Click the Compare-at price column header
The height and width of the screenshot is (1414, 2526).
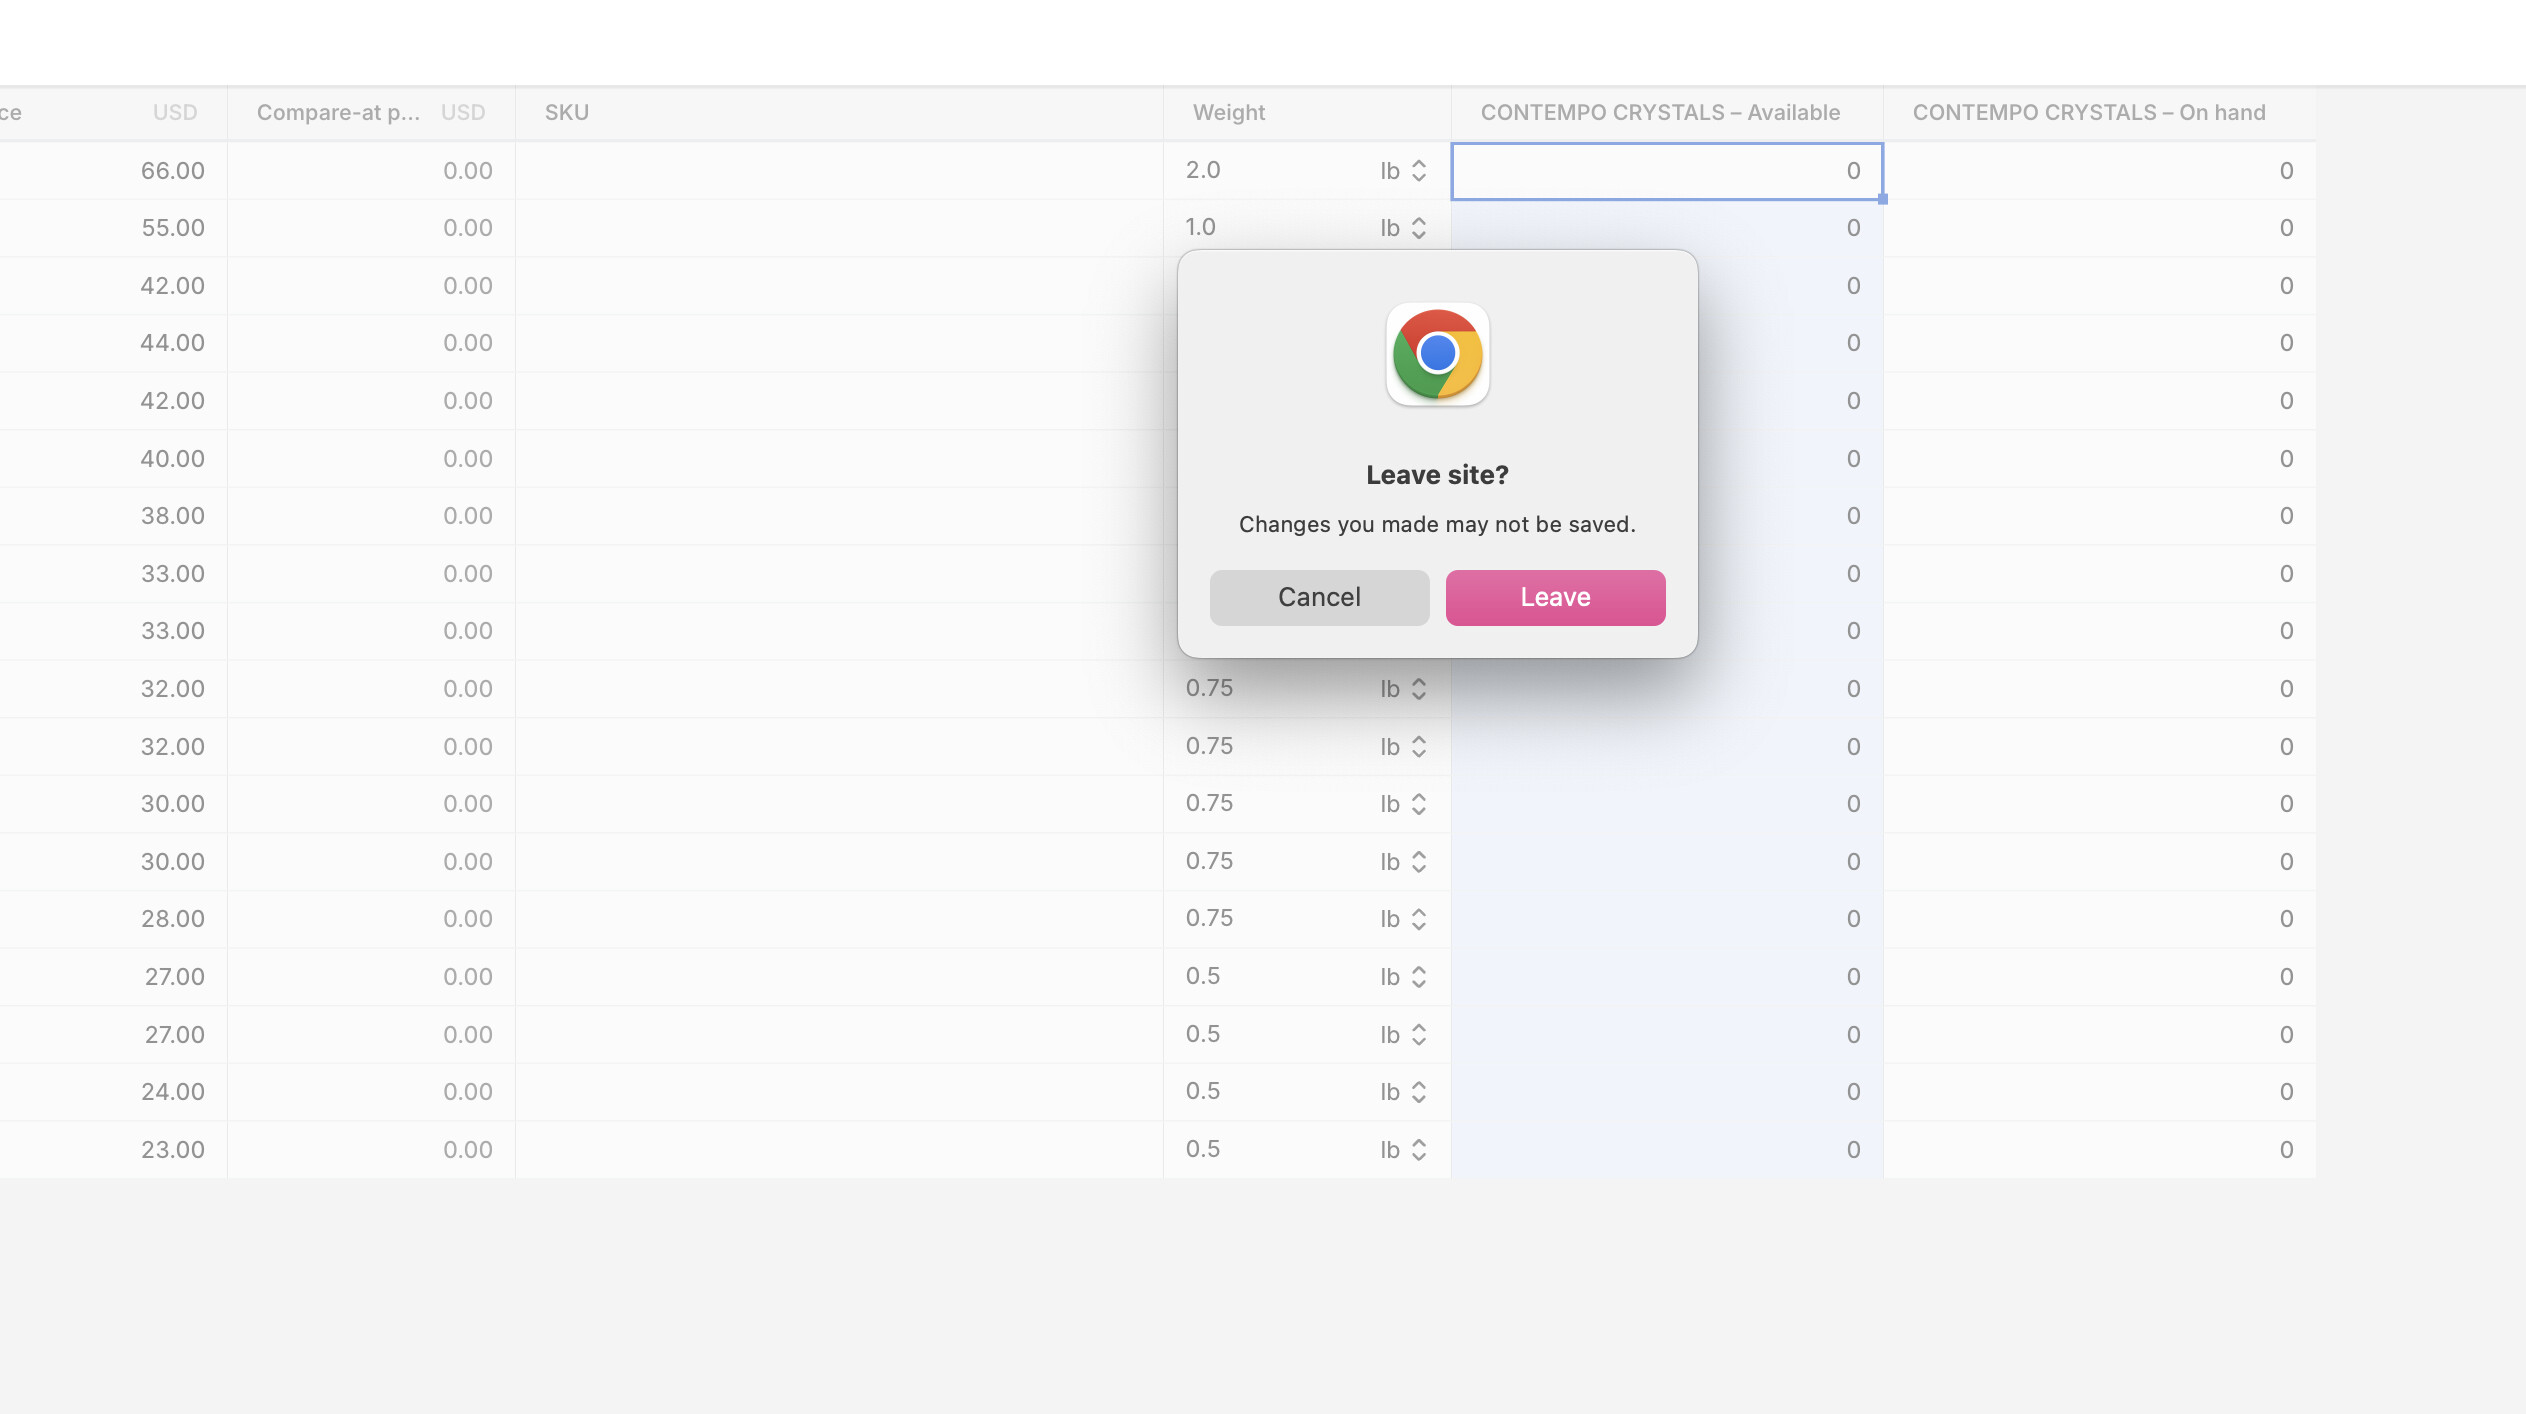pos(339,112)
